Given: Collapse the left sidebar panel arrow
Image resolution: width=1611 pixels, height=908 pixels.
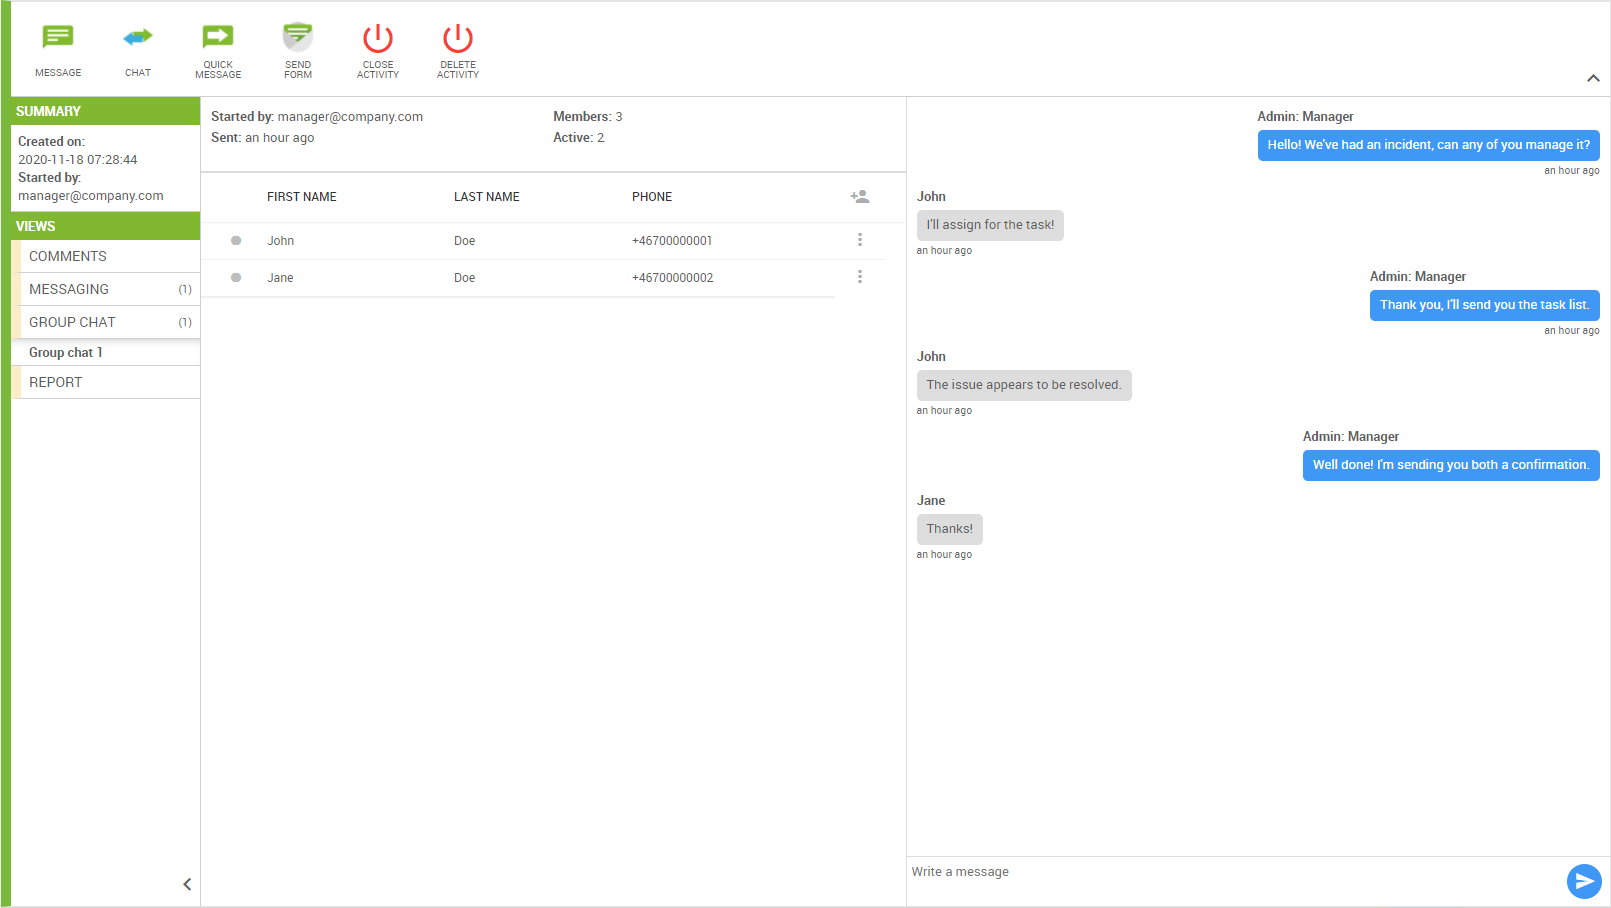Looking at the screenshot, I should click(187, 884).
